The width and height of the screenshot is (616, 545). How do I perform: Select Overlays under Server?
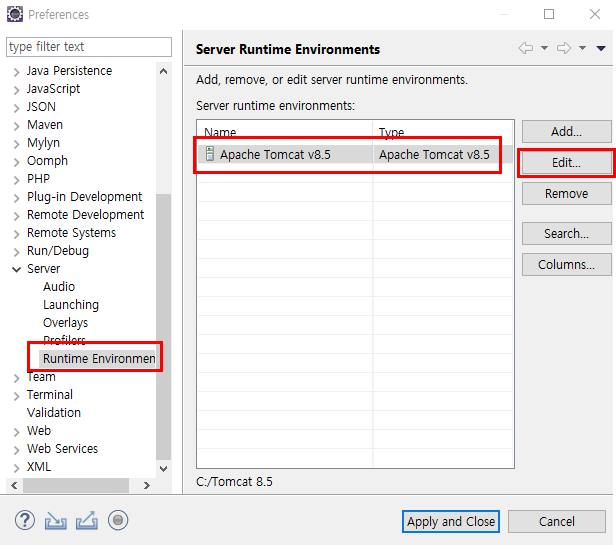point(66,323)
